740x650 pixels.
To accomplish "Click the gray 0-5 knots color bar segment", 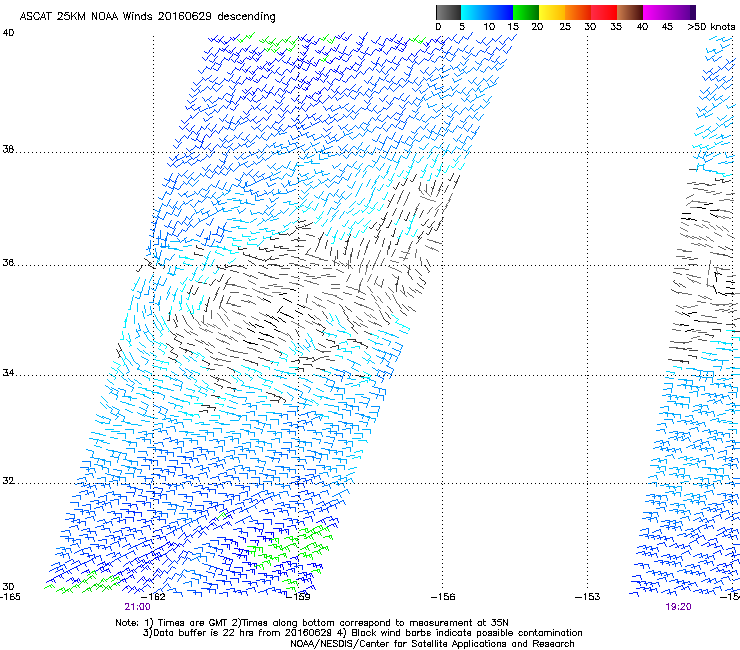I will coord(448,12).
